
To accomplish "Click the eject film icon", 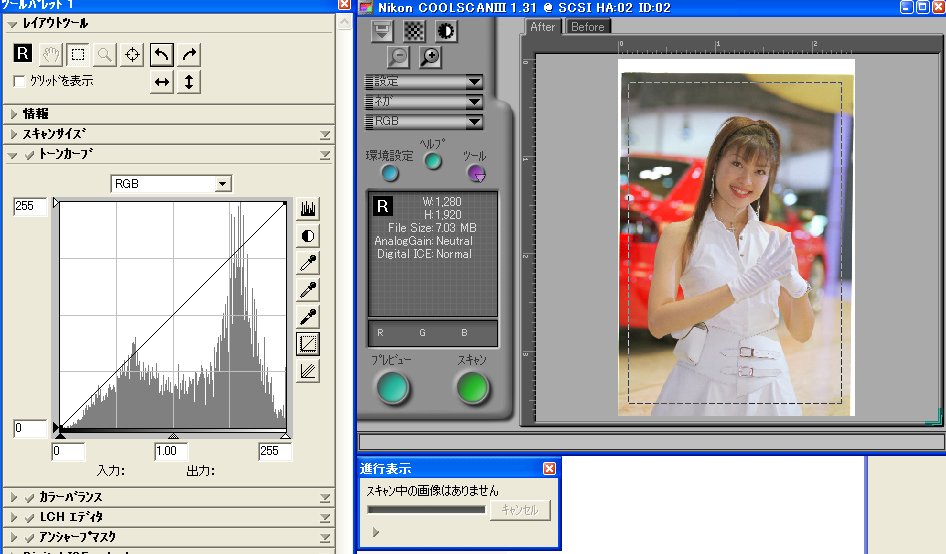I will pos(381,31).
